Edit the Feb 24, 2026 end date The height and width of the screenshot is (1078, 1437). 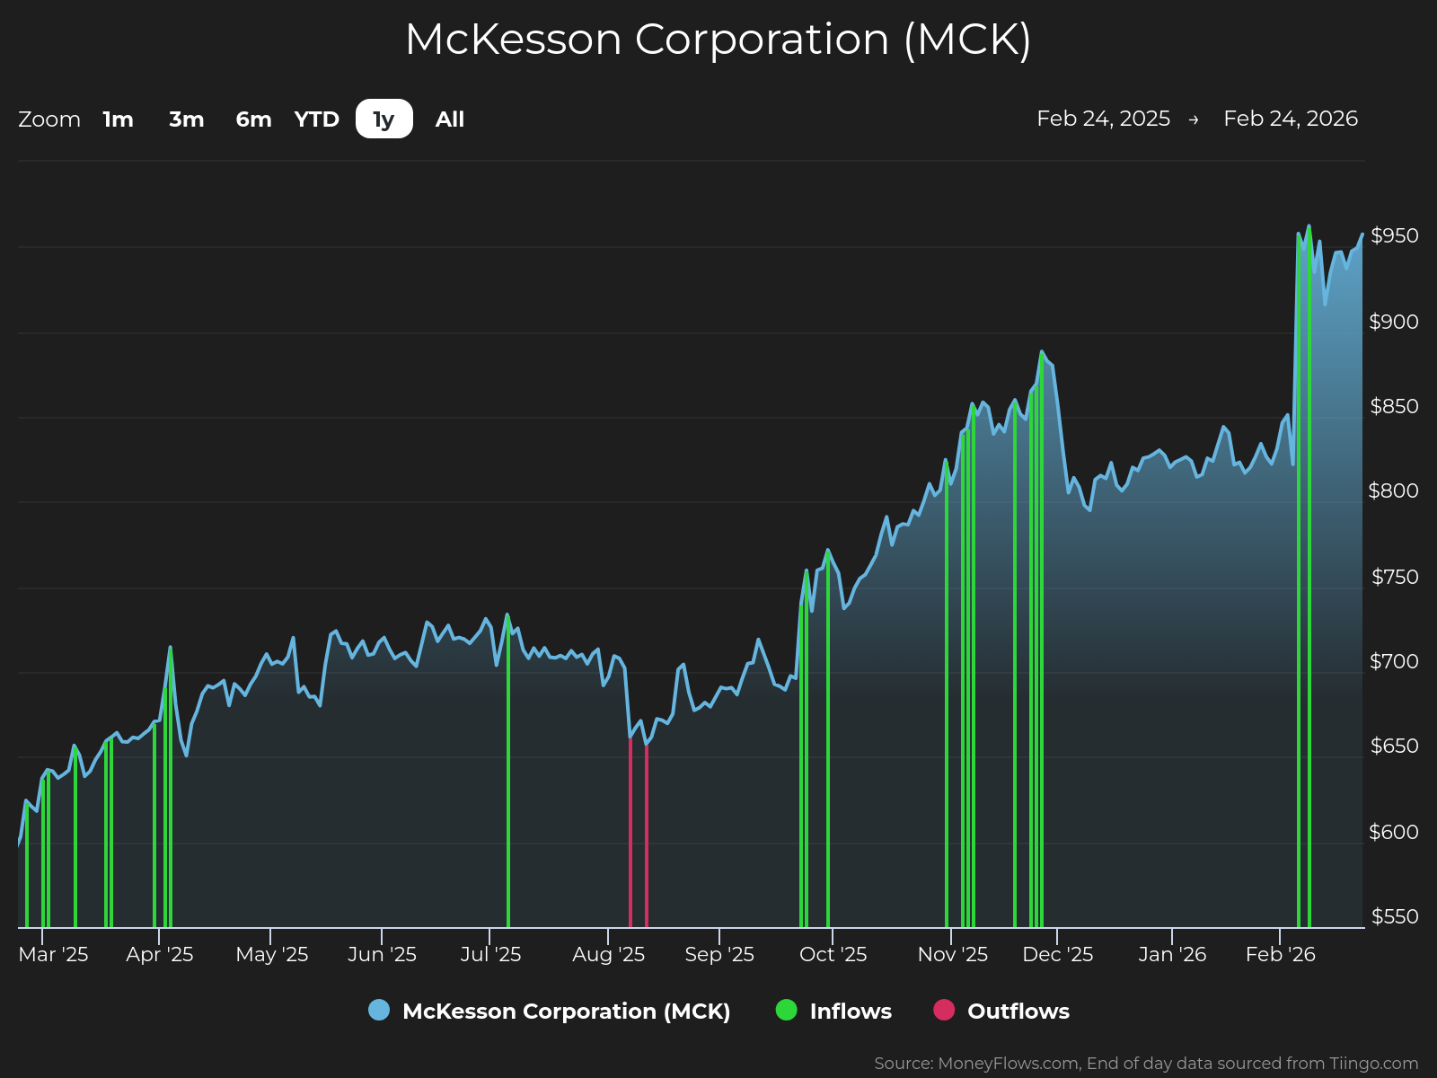(1290, 119)
